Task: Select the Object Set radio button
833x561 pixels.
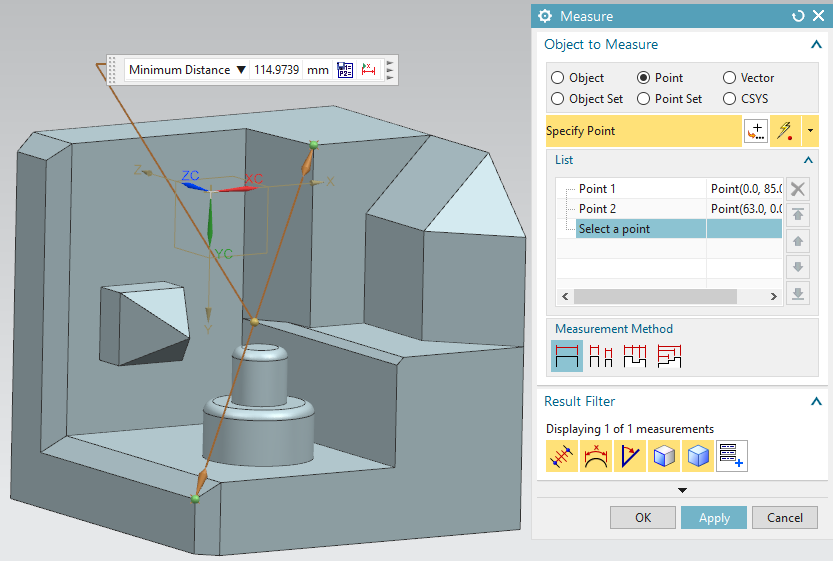Action: pyautogui.click(x=557, y=99)
